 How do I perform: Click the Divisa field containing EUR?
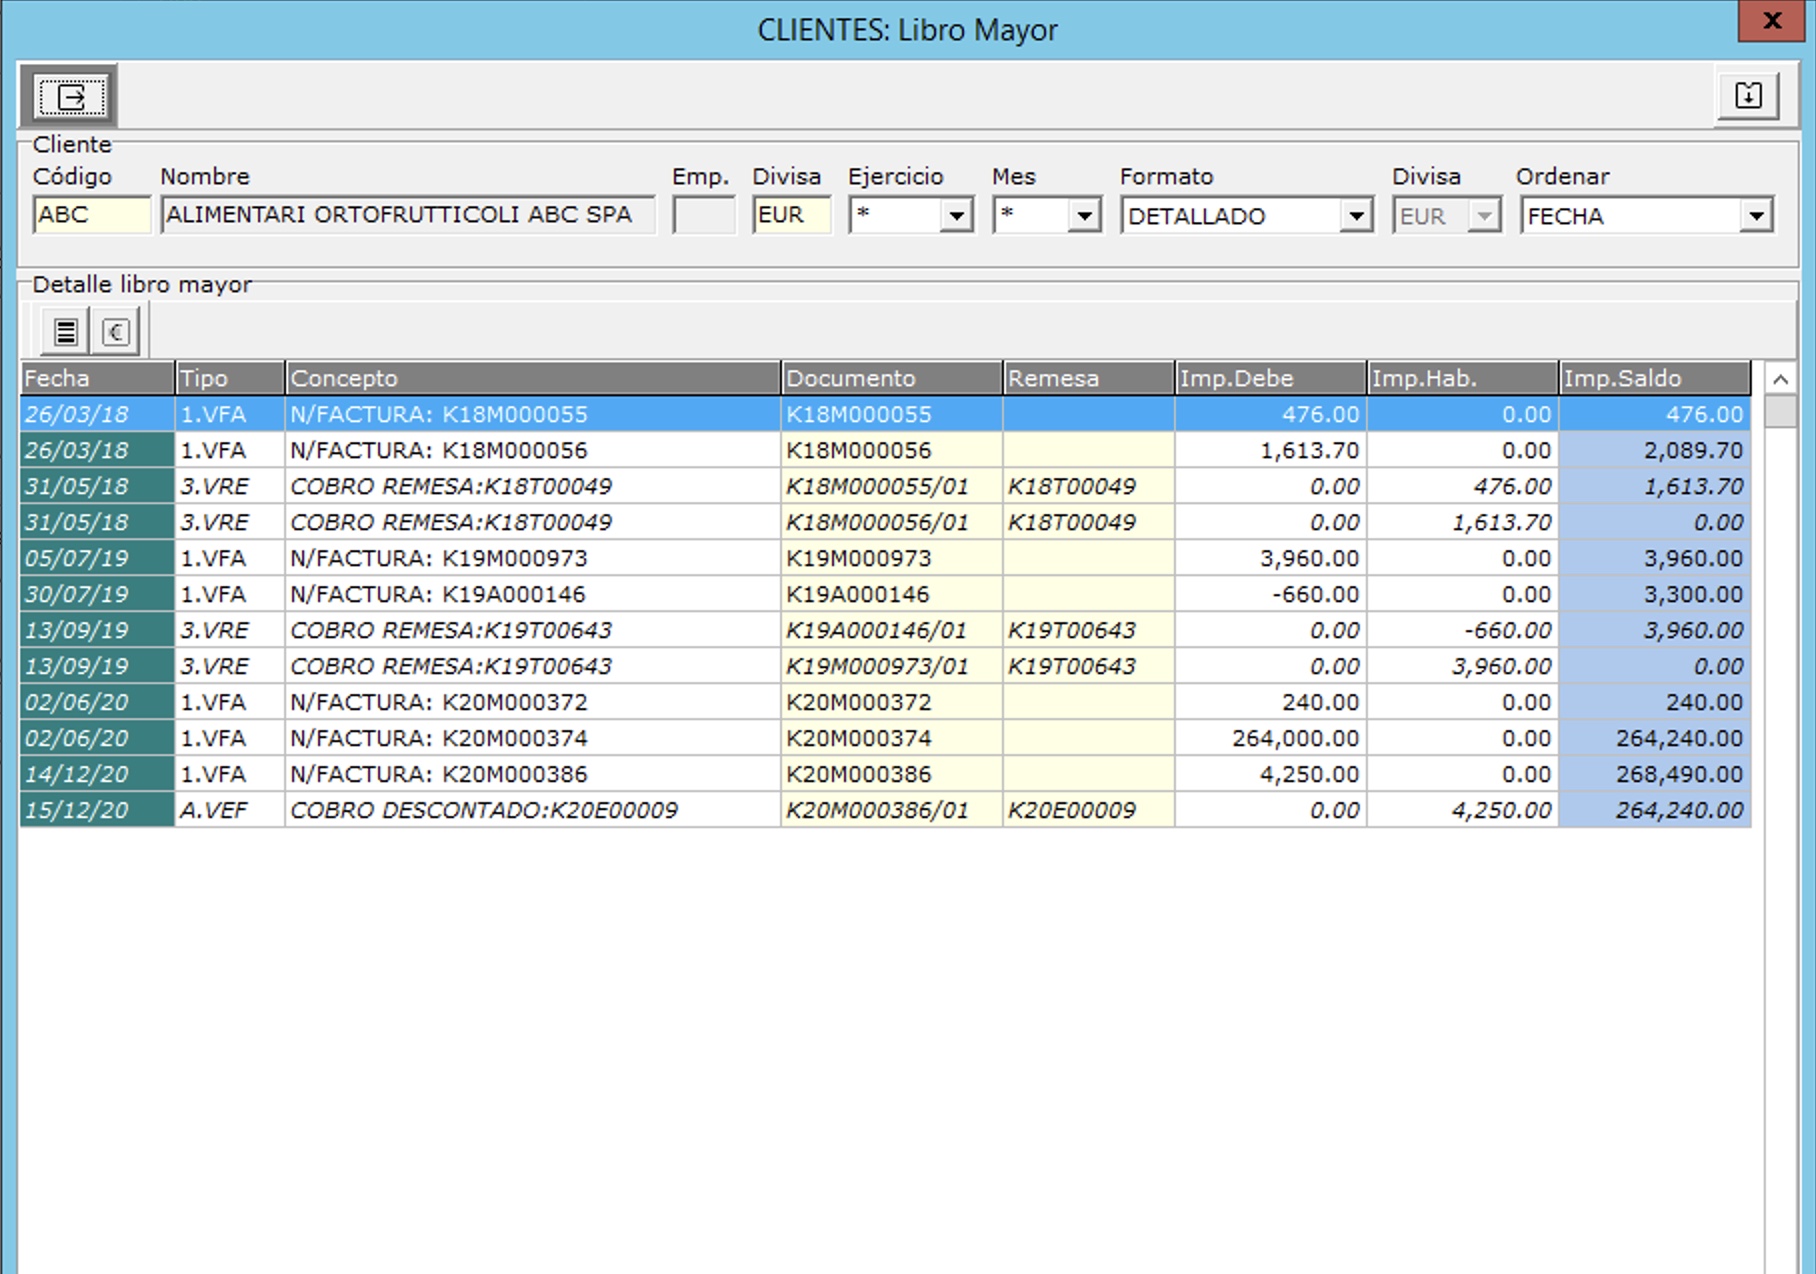pos(791,215)
